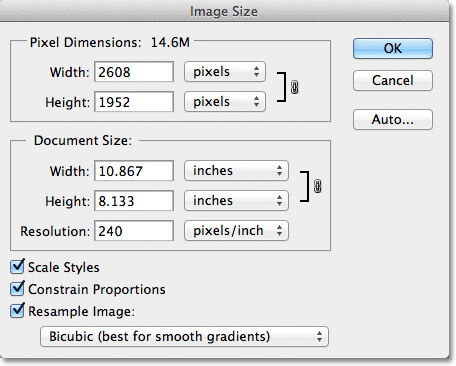
Task: Open the Bicubic resample method dropdown
Action: [184, 337]
